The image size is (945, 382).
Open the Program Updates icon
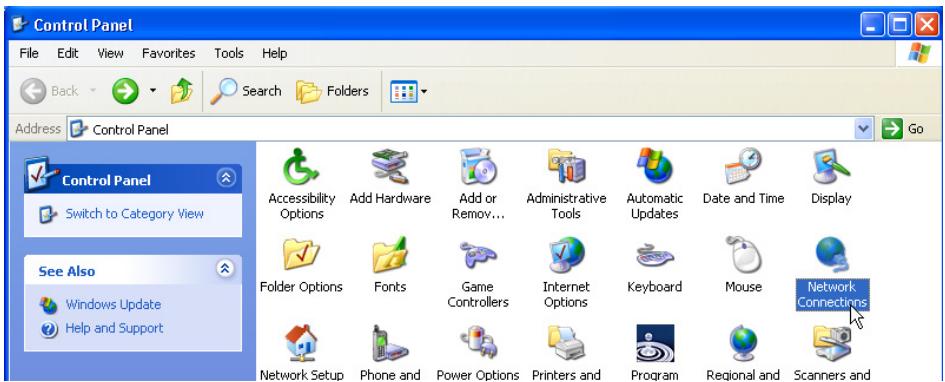coord(655,343)
